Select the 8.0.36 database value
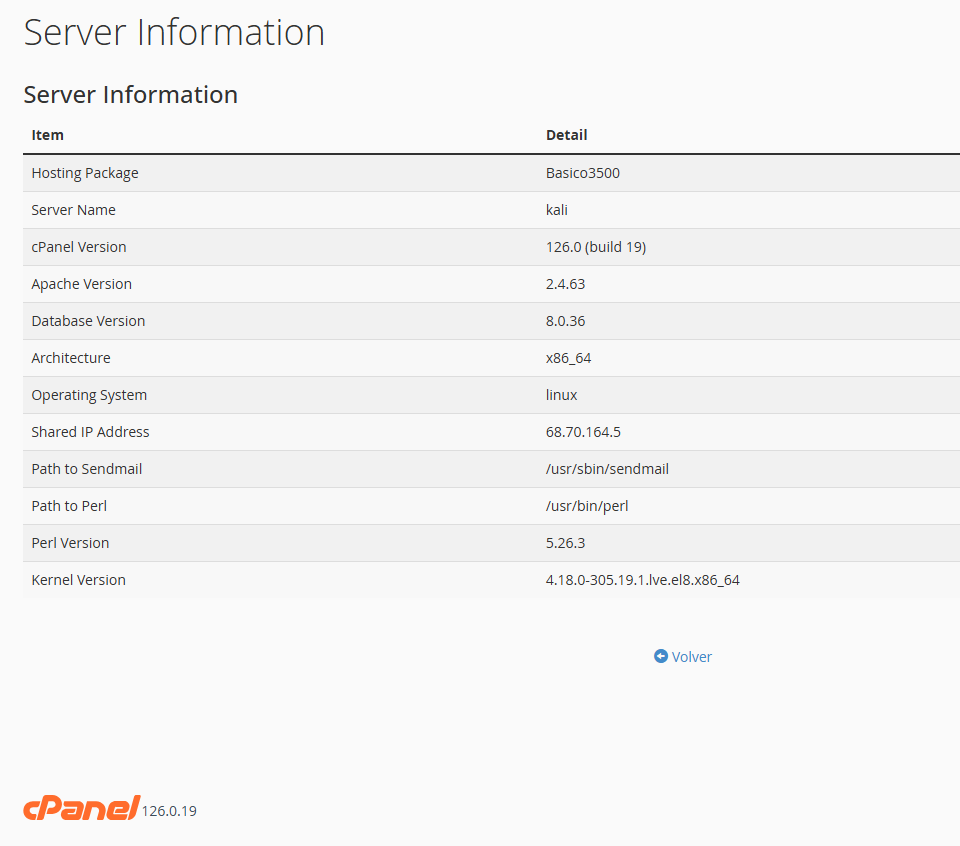 [x=565, y=321]
